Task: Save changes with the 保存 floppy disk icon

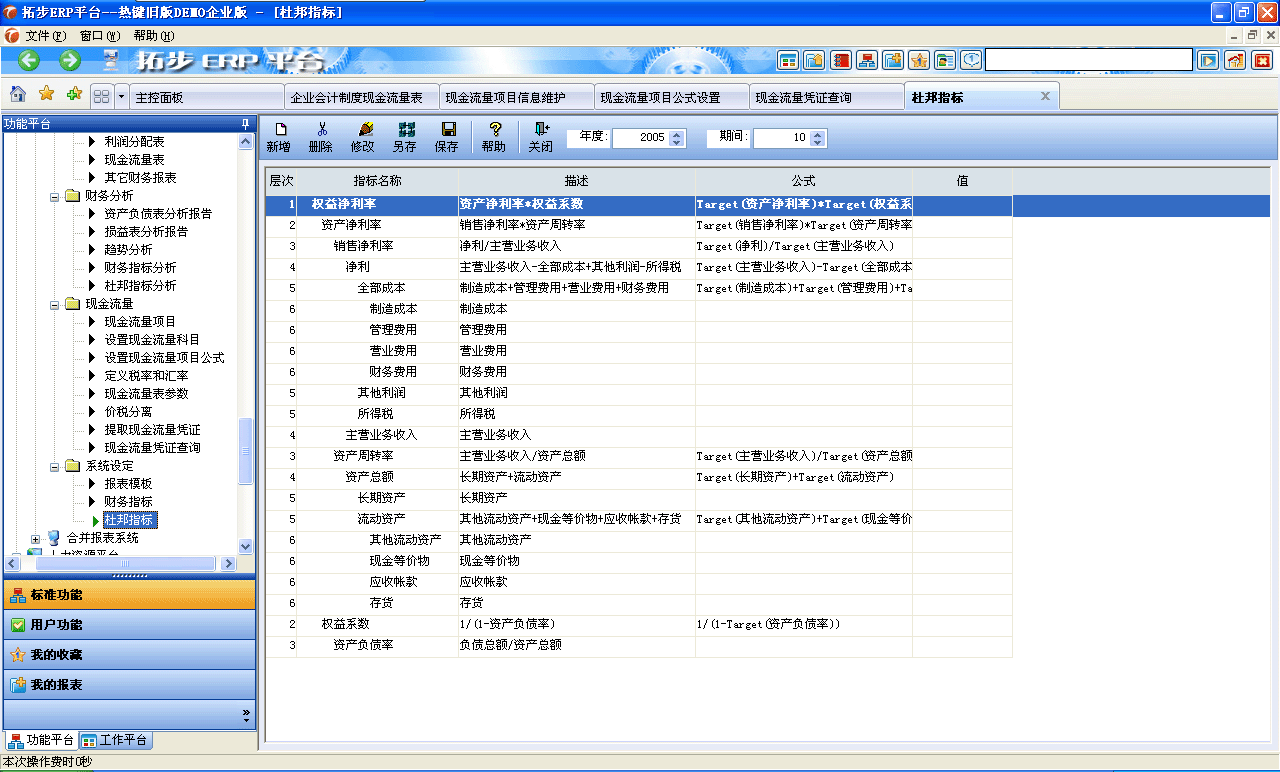Action: [446, 136]
